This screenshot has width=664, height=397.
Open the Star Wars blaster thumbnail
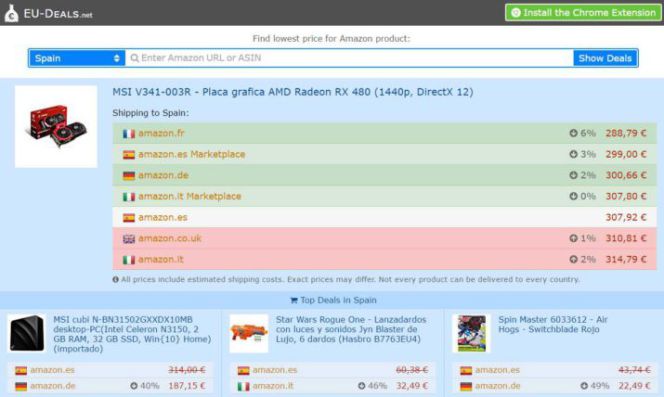(249, 333)
